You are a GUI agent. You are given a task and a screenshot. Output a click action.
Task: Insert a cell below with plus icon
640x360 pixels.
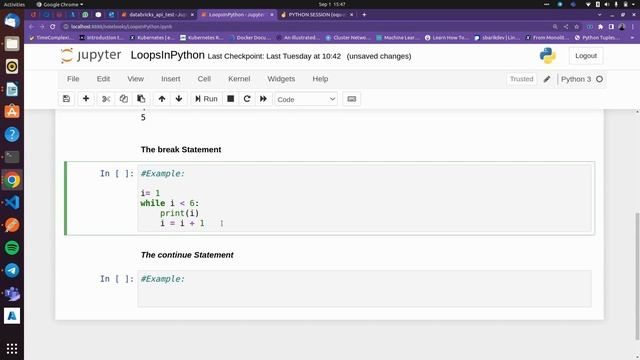(86, 99)
